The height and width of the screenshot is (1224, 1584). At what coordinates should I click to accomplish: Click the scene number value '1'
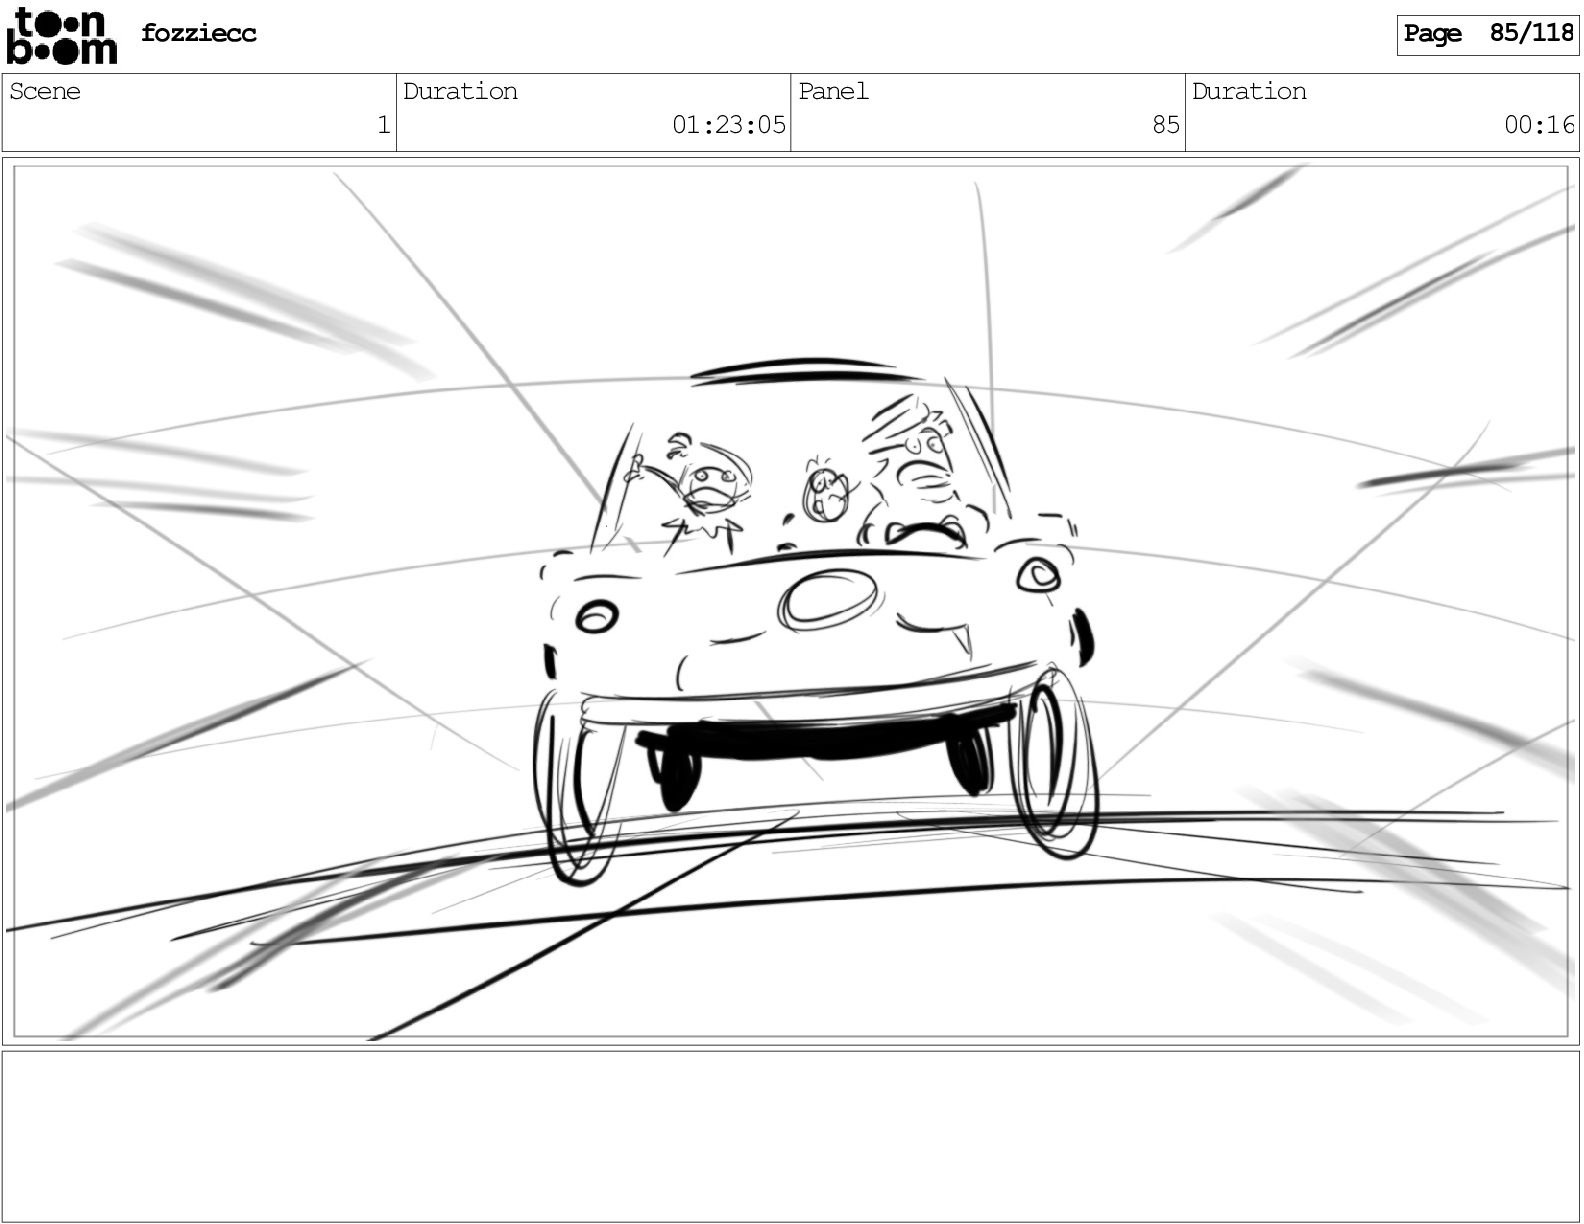click(383, 125)
